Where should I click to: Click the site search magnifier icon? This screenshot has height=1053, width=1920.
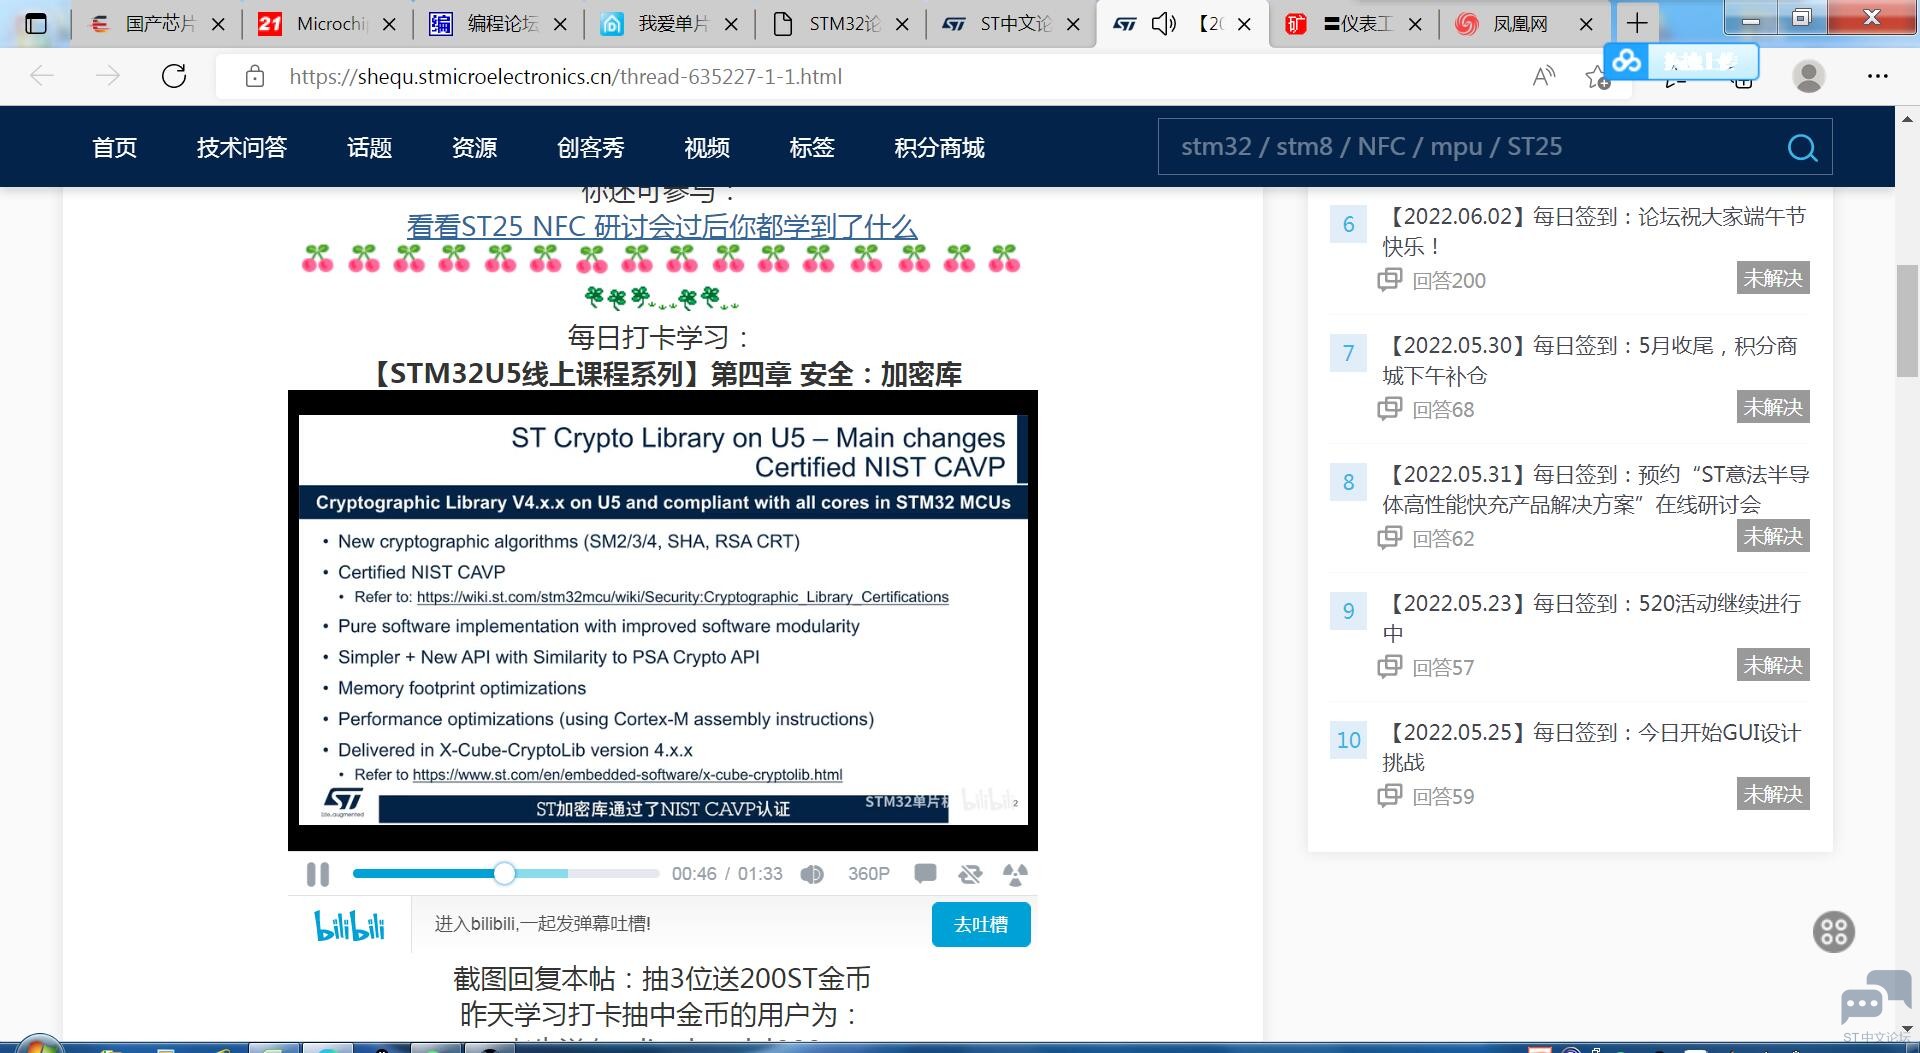click(1802, 147)
